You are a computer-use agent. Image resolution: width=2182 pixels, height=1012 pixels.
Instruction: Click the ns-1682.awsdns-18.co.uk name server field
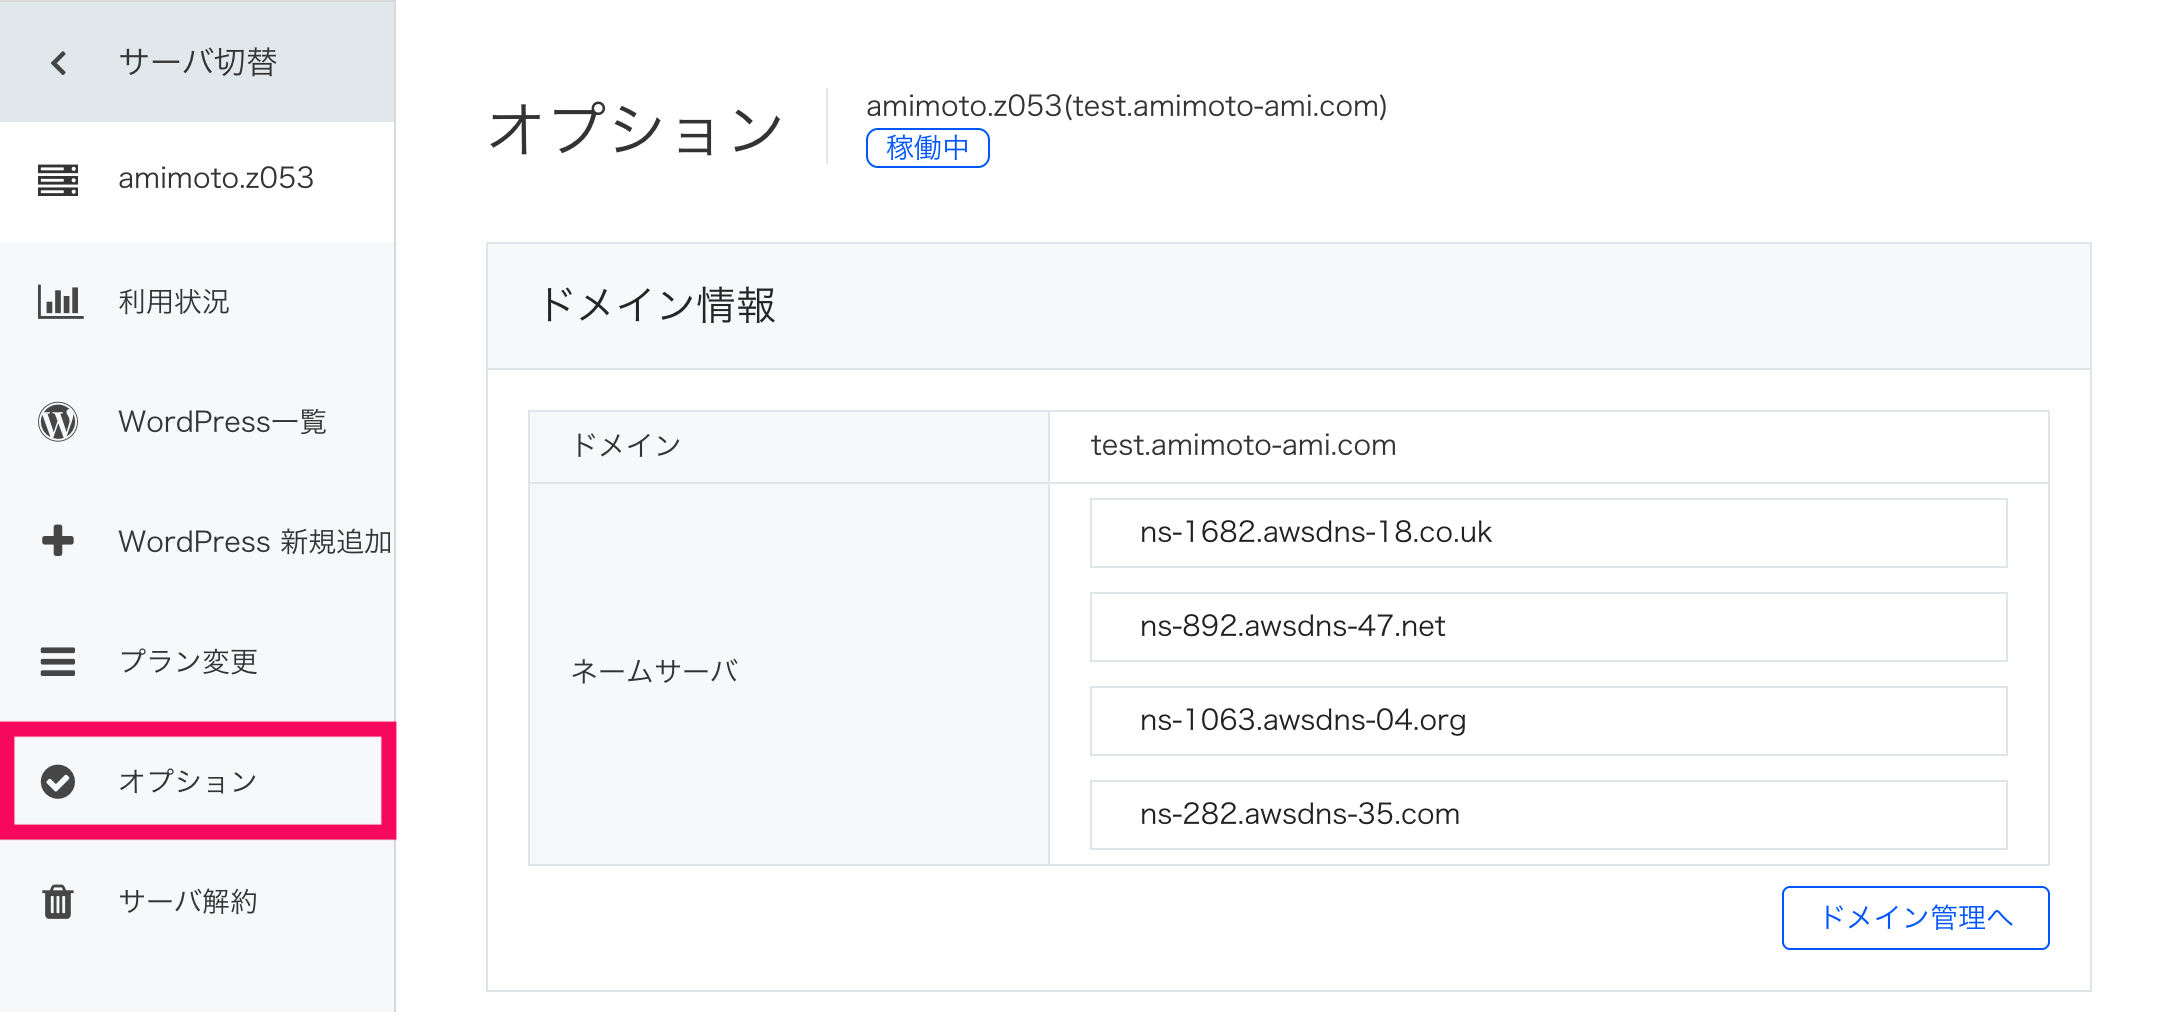[1548, 533]
